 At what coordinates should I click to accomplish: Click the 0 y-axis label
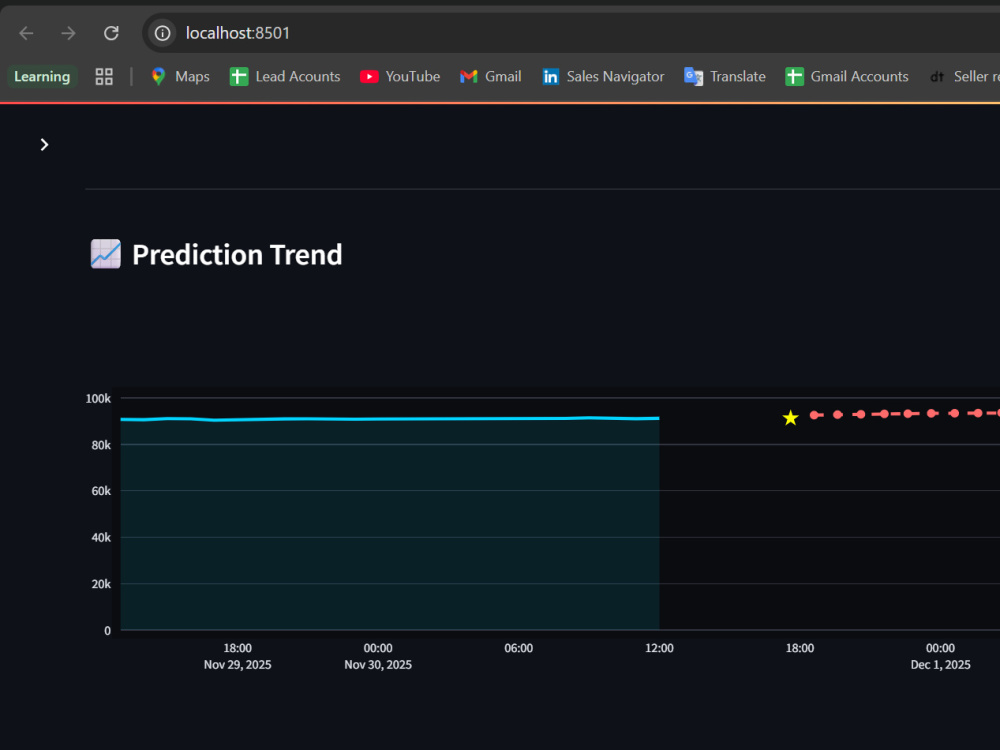pyautogui.click(x=107, y=631)
